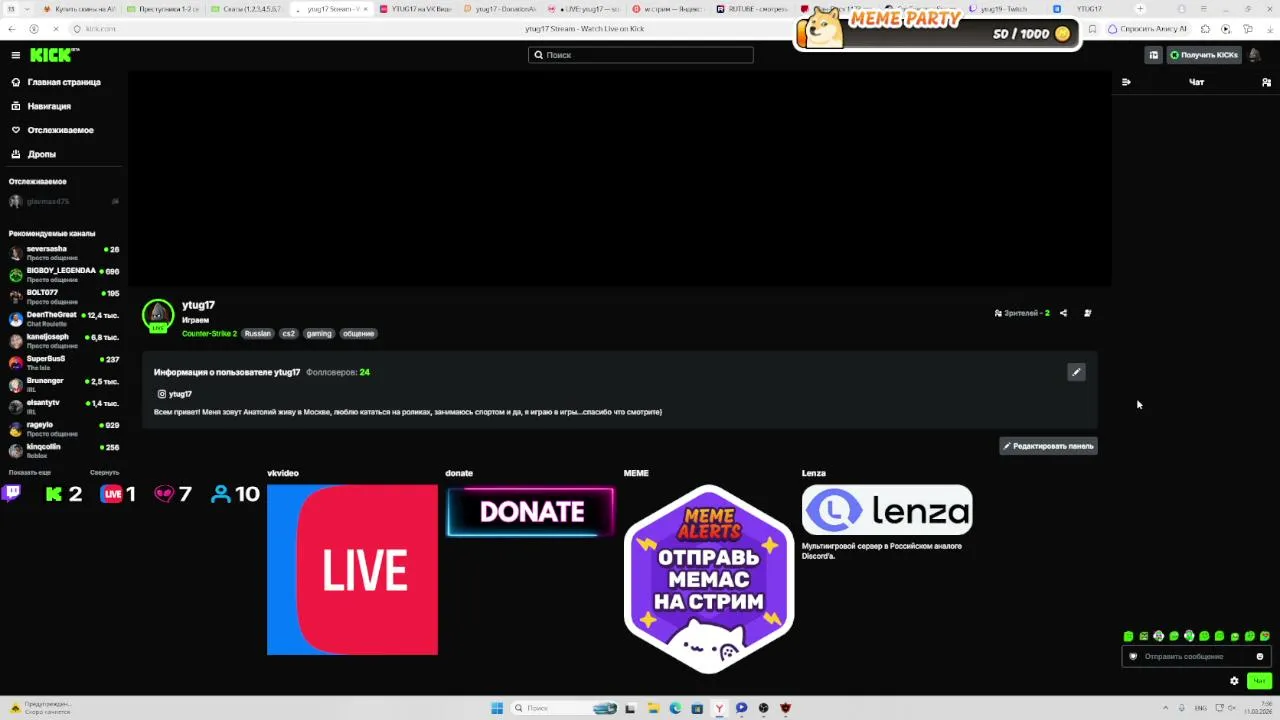Click Редактировать панель button

(1048, 446)
